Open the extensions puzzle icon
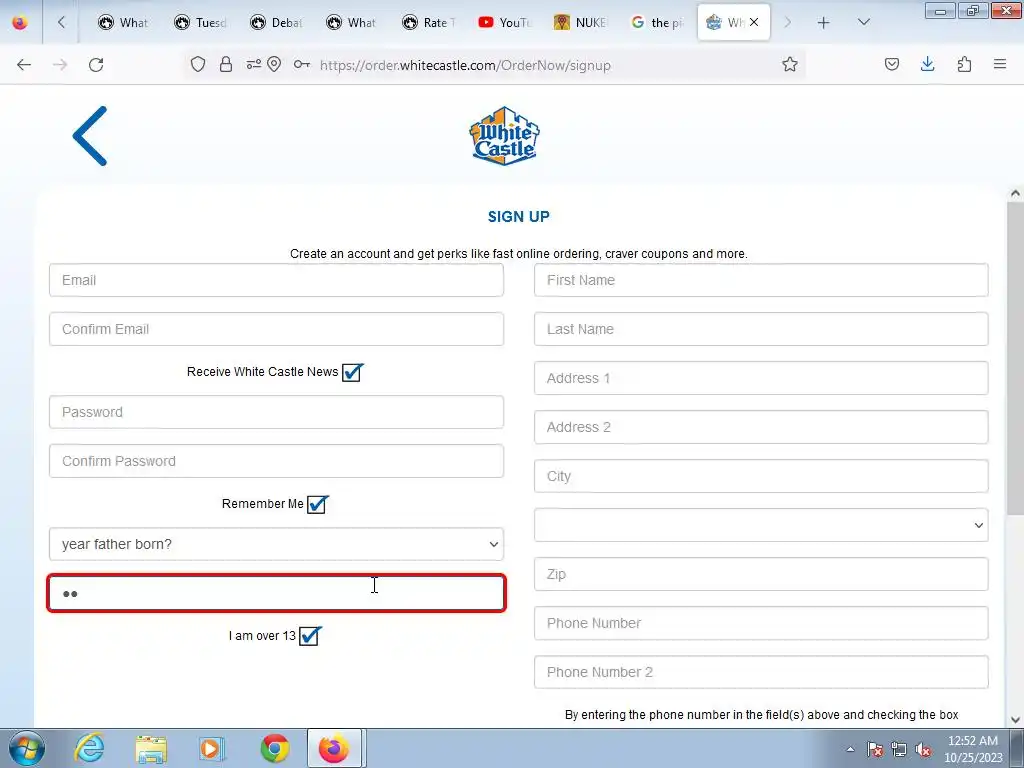Viewport: 1024px width, 768px height. [x=964, y=64]
